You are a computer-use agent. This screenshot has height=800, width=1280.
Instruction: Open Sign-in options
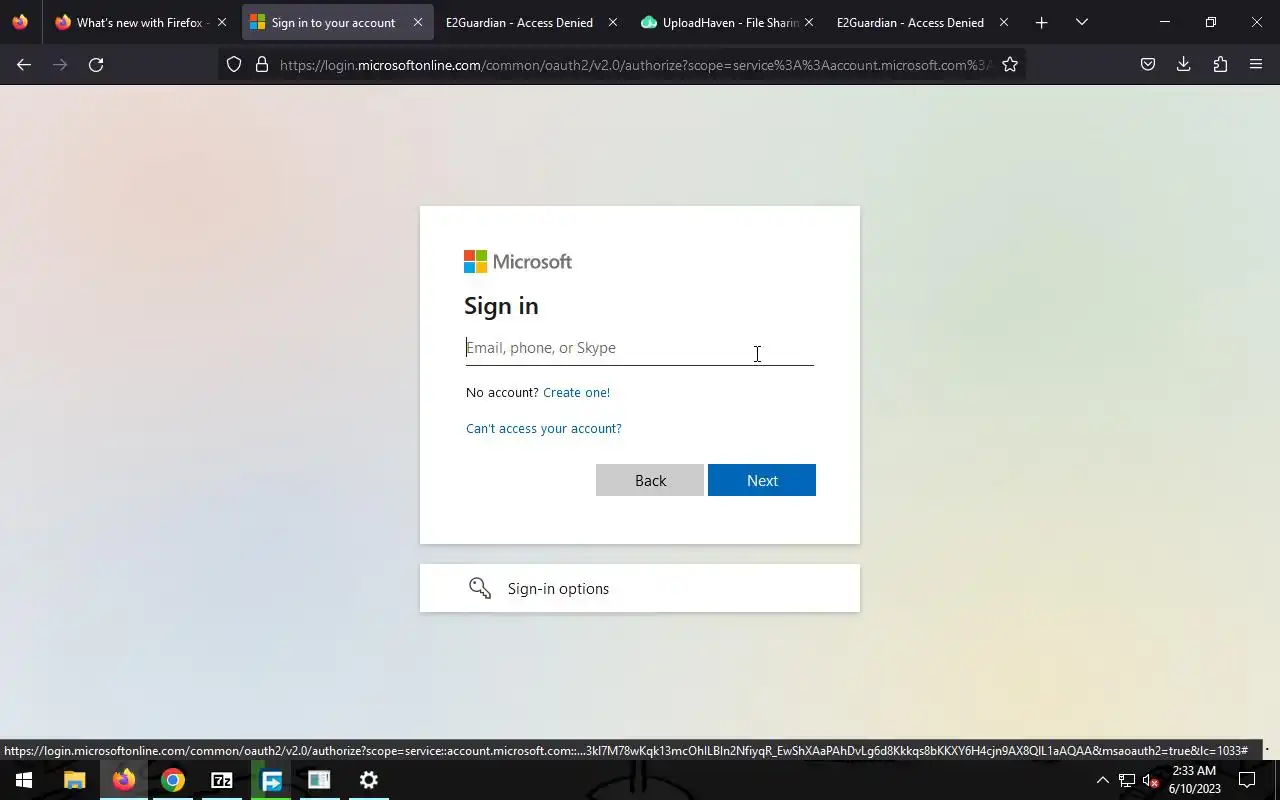point(640,588)
